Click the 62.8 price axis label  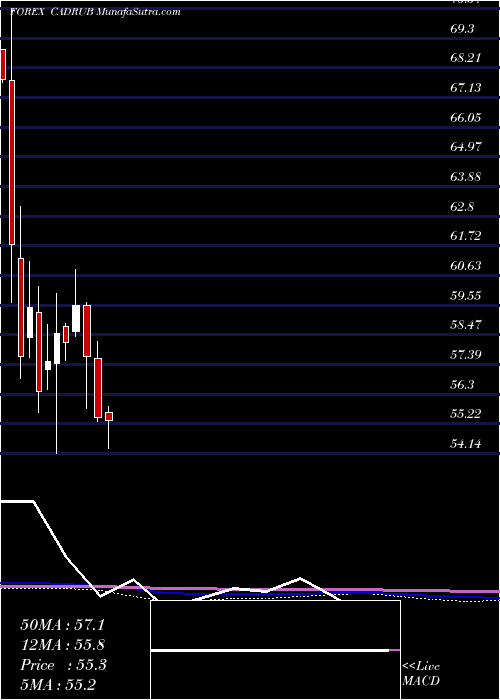[x=462, y=207]
